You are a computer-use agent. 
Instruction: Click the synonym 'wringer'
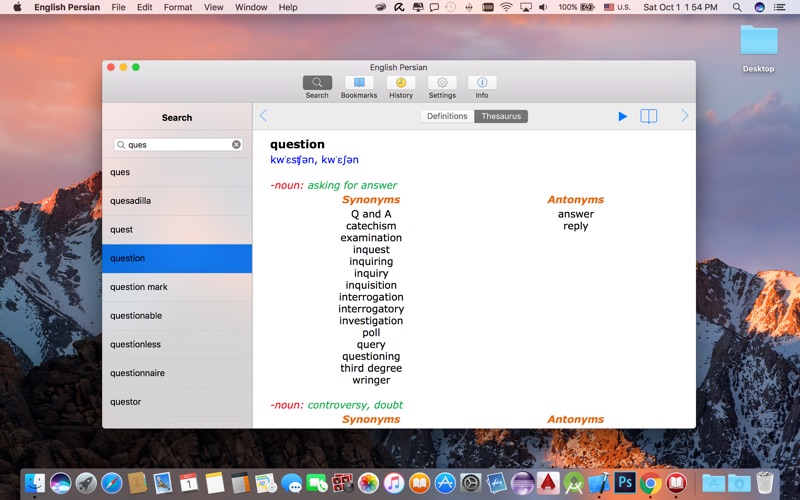click(x=371, y=380)
